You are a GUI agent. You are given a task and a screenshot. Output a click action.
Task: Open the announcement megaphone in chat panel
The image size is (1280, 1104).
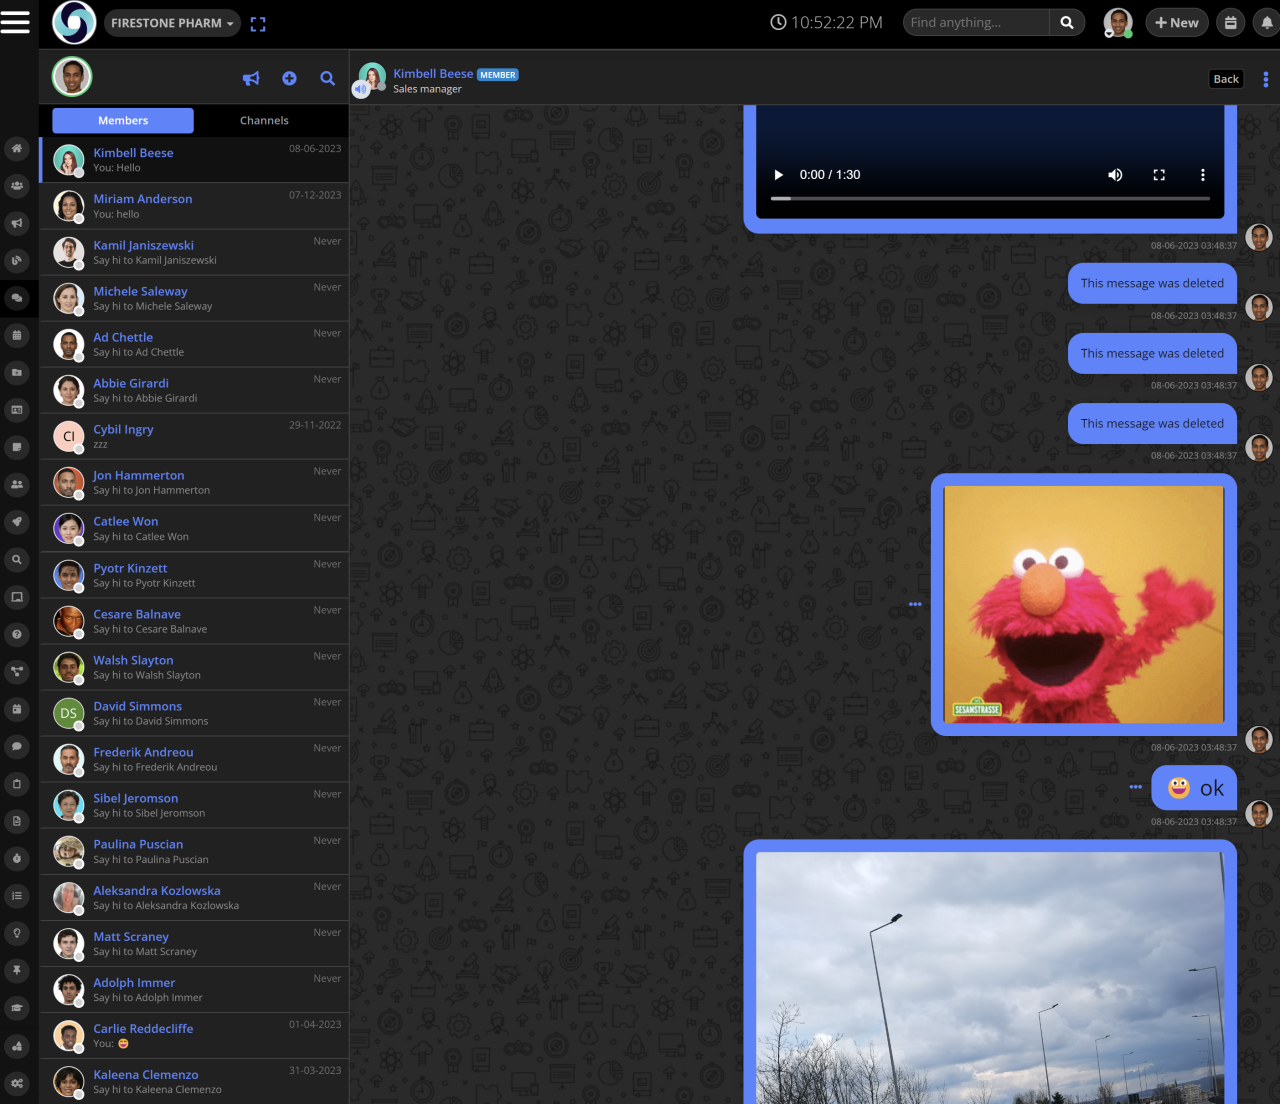coord(250,77)
